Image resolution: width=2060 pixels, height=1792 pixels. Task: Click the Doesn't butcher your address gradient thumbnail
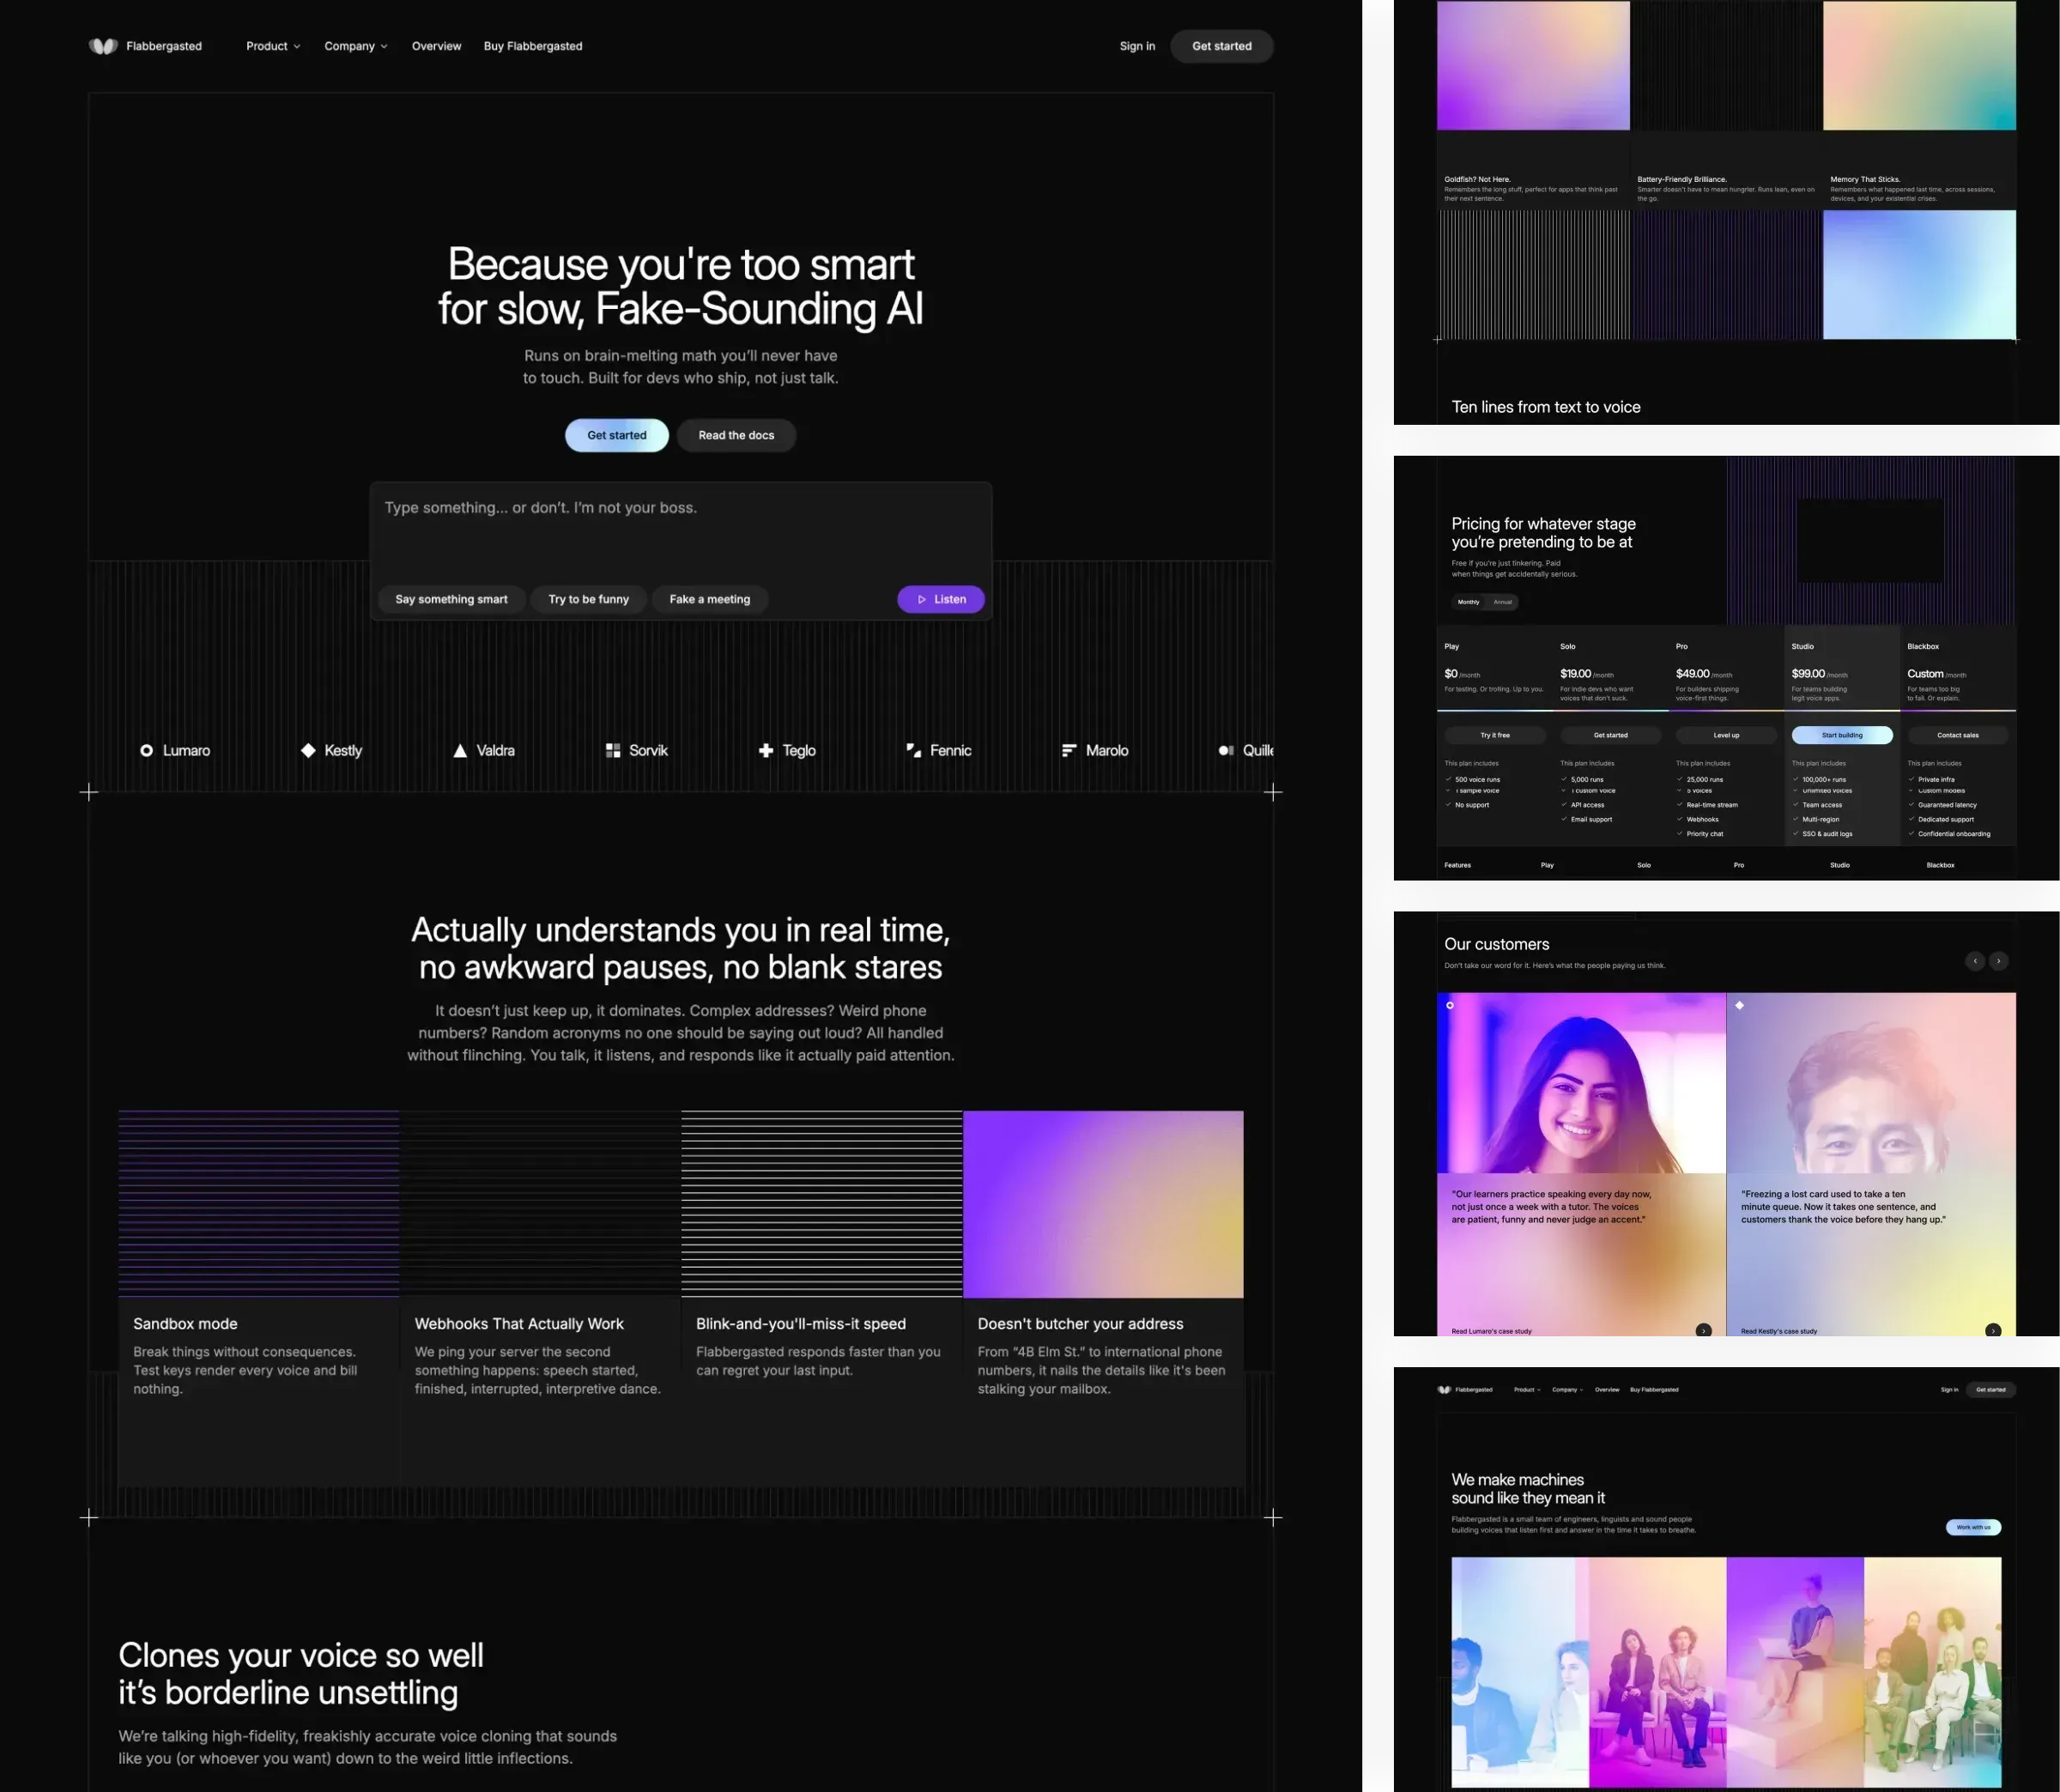[1103, 1204]
